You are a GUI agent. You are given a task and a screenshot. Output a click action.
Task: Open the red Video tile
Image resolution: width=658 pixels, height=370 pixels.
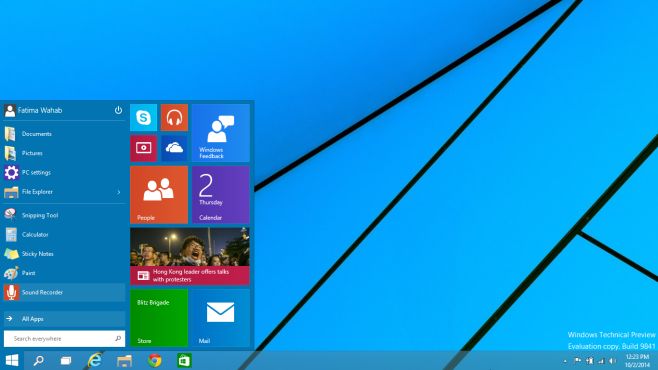pos(144,148)
